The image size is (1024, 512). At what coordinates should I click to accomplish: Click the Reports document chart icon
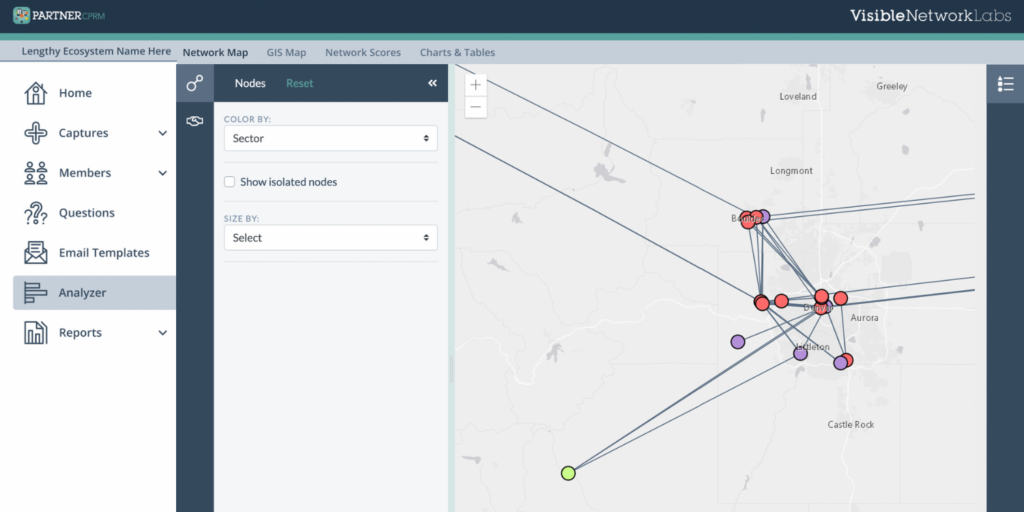coord(35,332)
